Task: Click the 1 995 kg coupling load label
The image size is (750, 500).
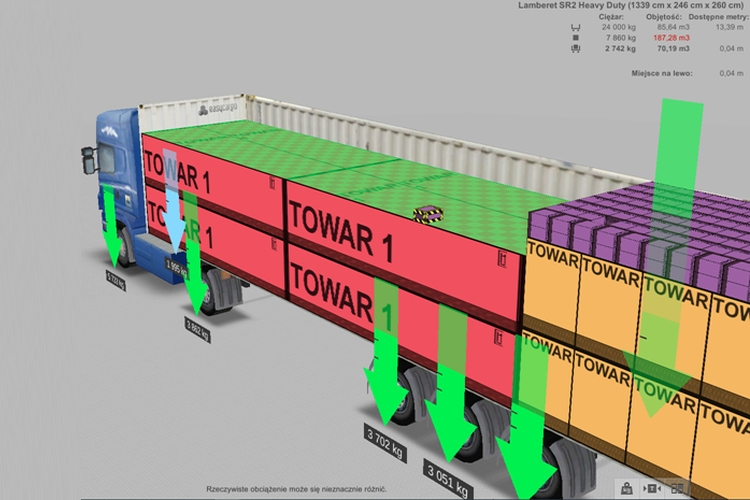Action: (176, 269)
